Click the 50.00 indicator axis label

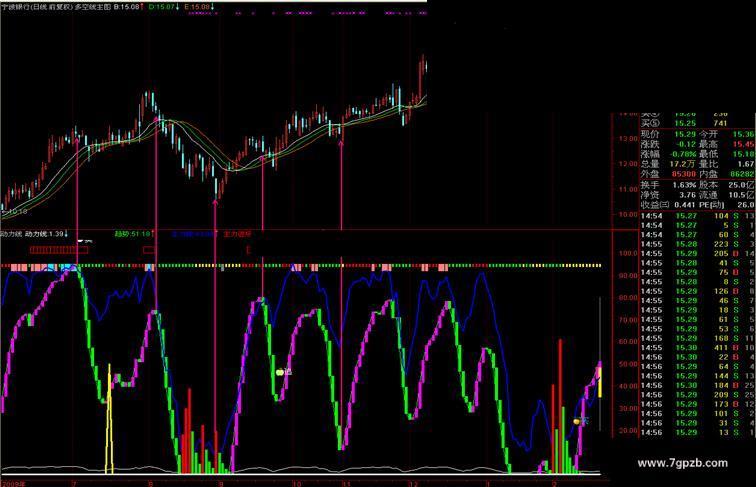pyautogui.click(x=628, y=364)
